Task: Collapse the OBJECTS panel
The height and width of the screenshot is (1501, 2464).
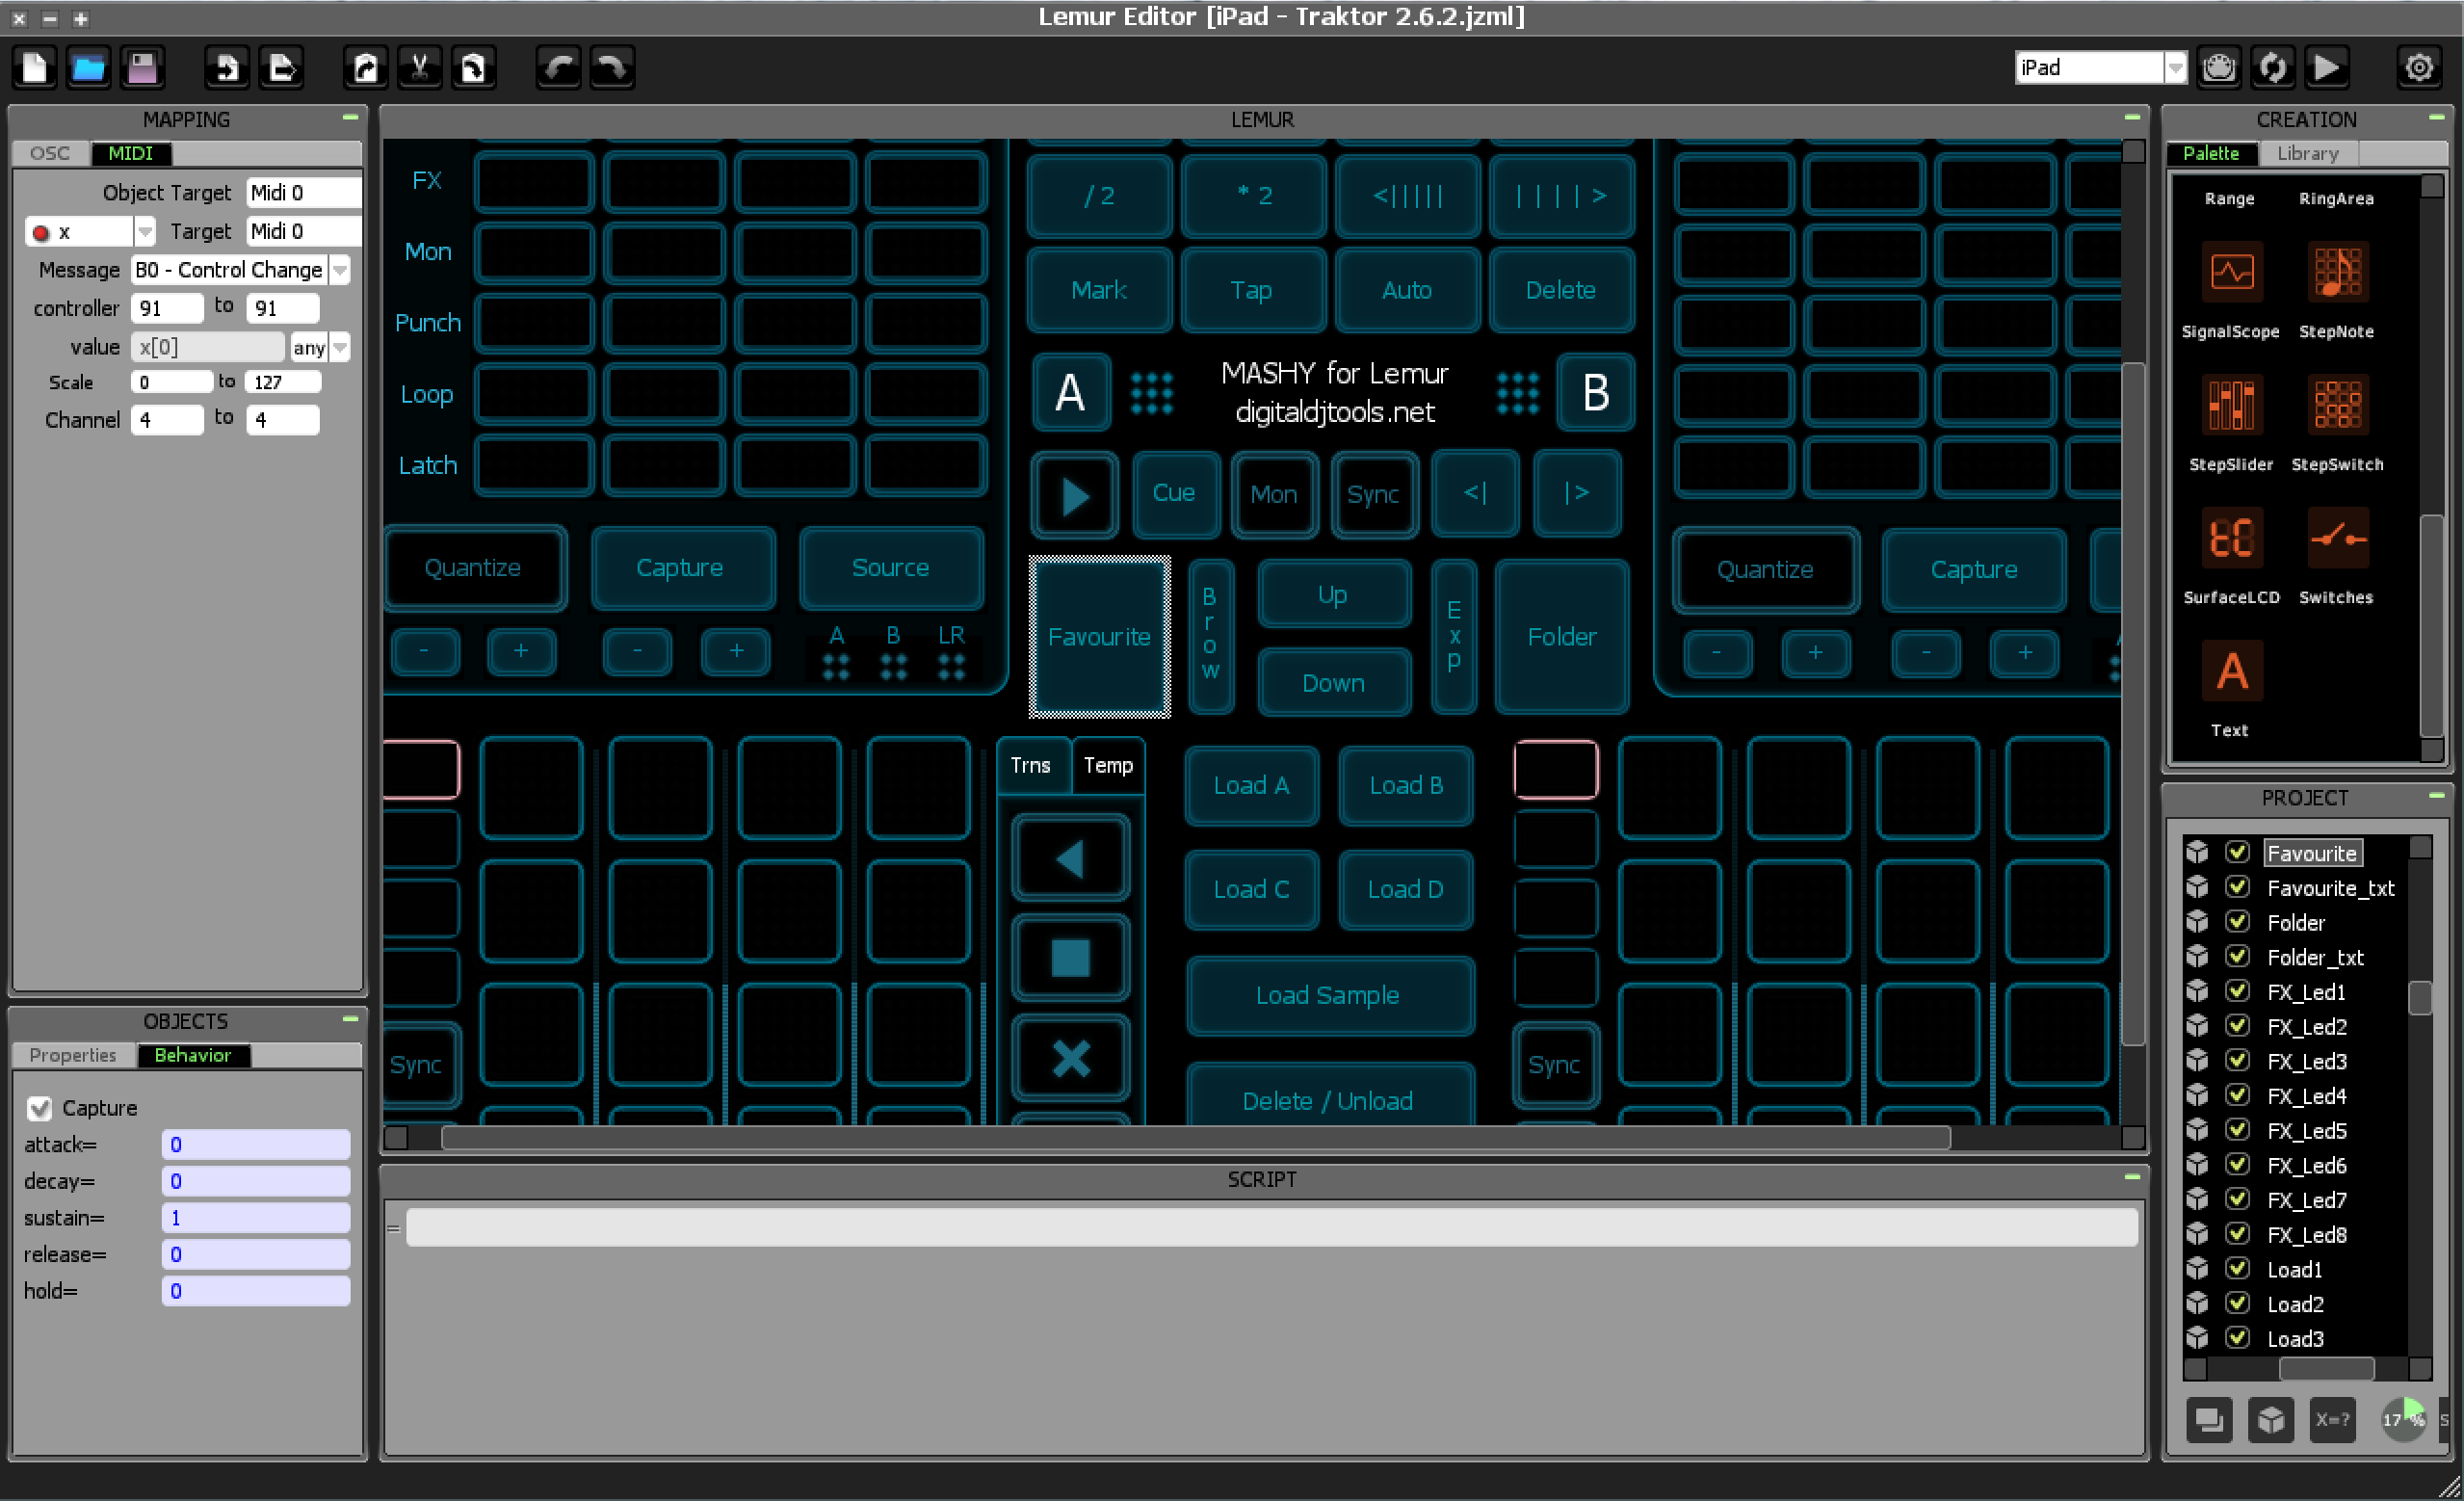Action: pos(350,1019)
